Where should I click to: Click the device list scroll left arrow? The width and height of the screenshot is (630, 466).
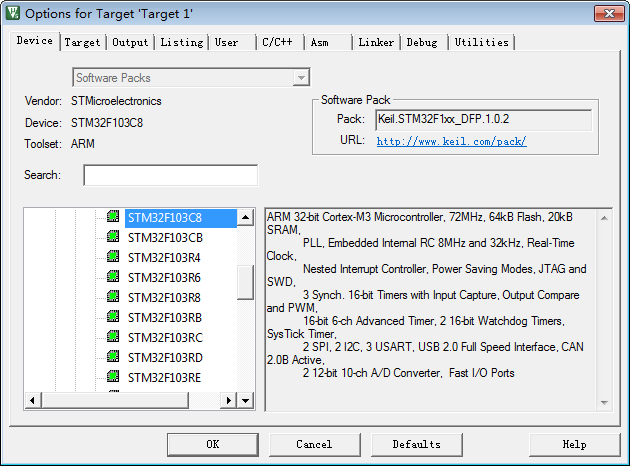33,401
